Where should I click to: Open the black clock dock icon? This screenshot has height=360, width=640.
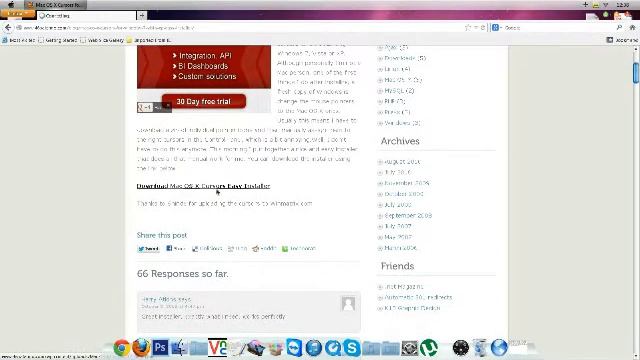coord(461,348)
